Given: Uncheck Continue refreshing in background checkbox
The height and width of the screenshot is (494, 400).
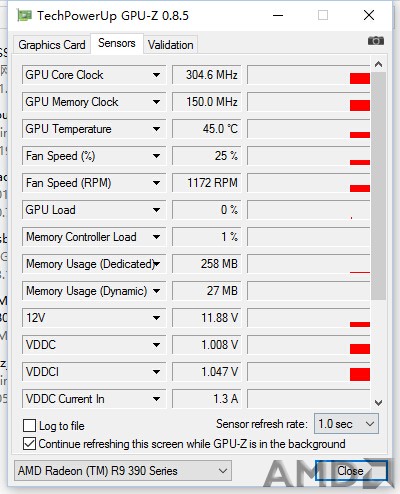Looking at the screenshot, I should click(x=29, y=444).
